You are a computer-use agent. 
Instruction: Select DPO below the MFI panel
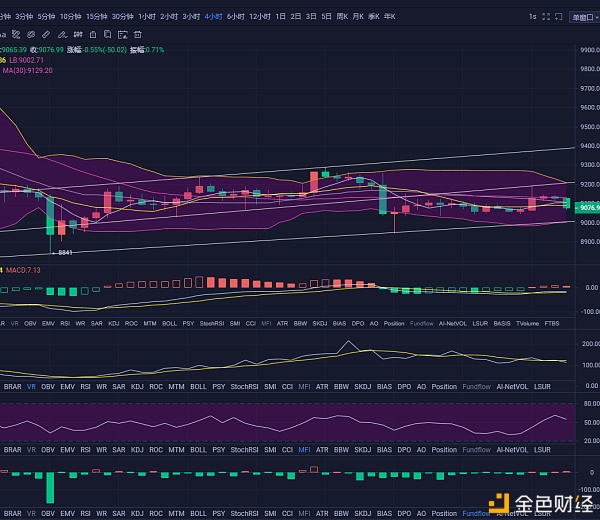click(x=404, y=450)
